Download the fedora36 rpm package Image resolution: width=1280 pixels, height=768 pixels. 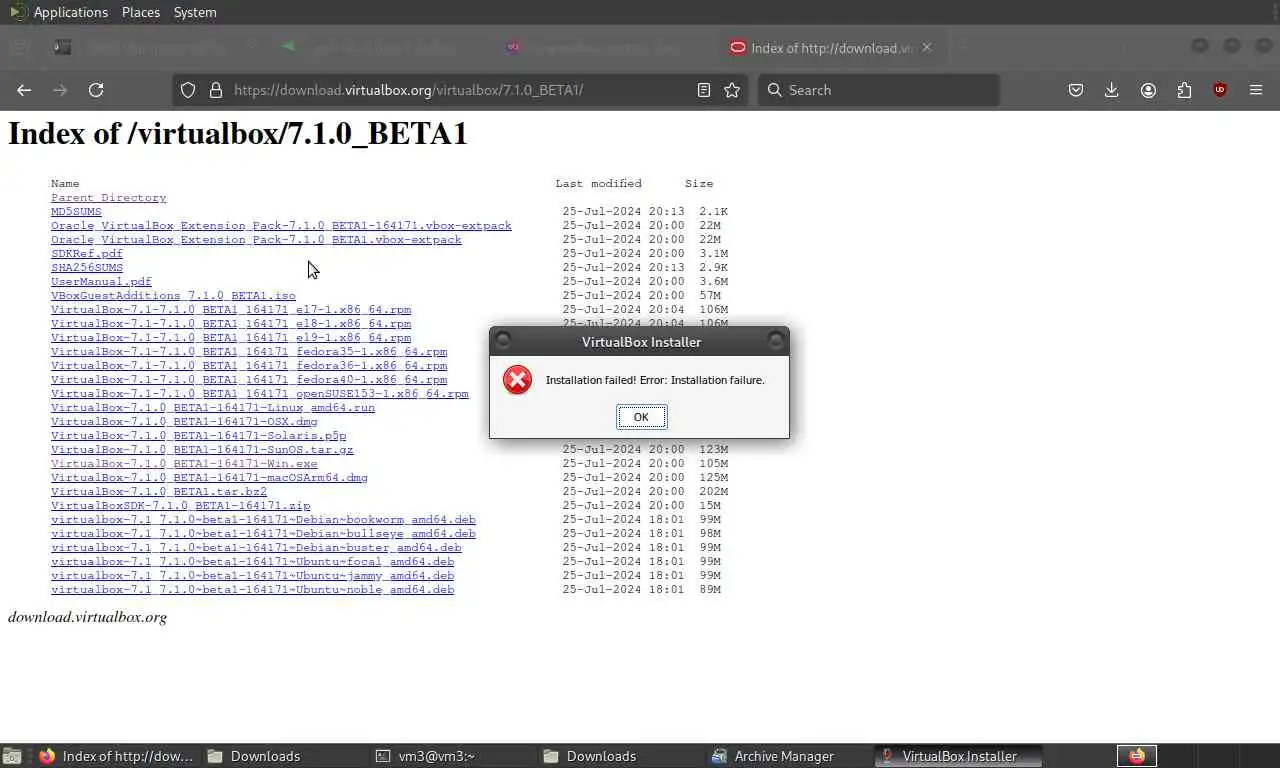[x=249, y=366]
